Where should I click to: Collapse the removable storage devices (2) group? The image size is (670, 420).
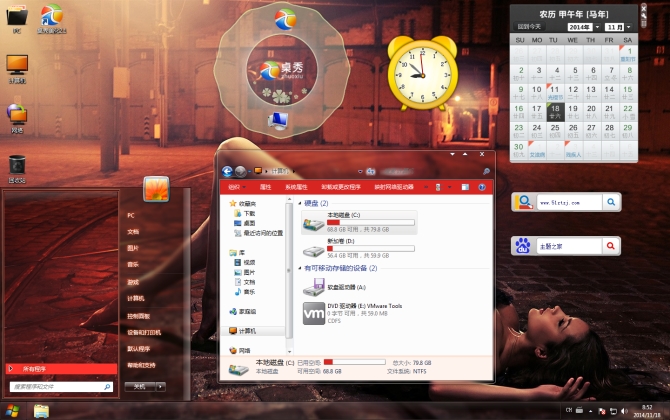pos(300,268)
